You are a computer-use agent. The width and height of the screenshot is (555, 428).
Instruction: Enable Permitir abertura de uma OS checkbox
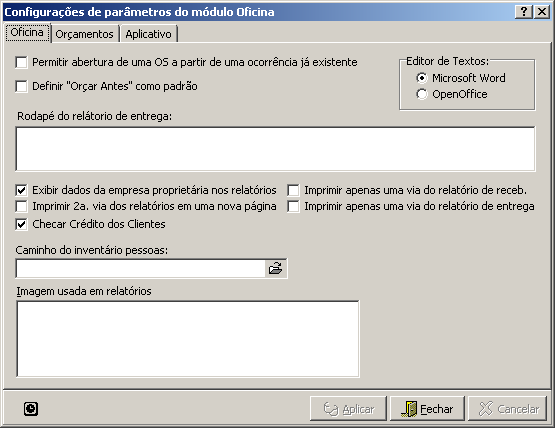[x=22, y=63]
